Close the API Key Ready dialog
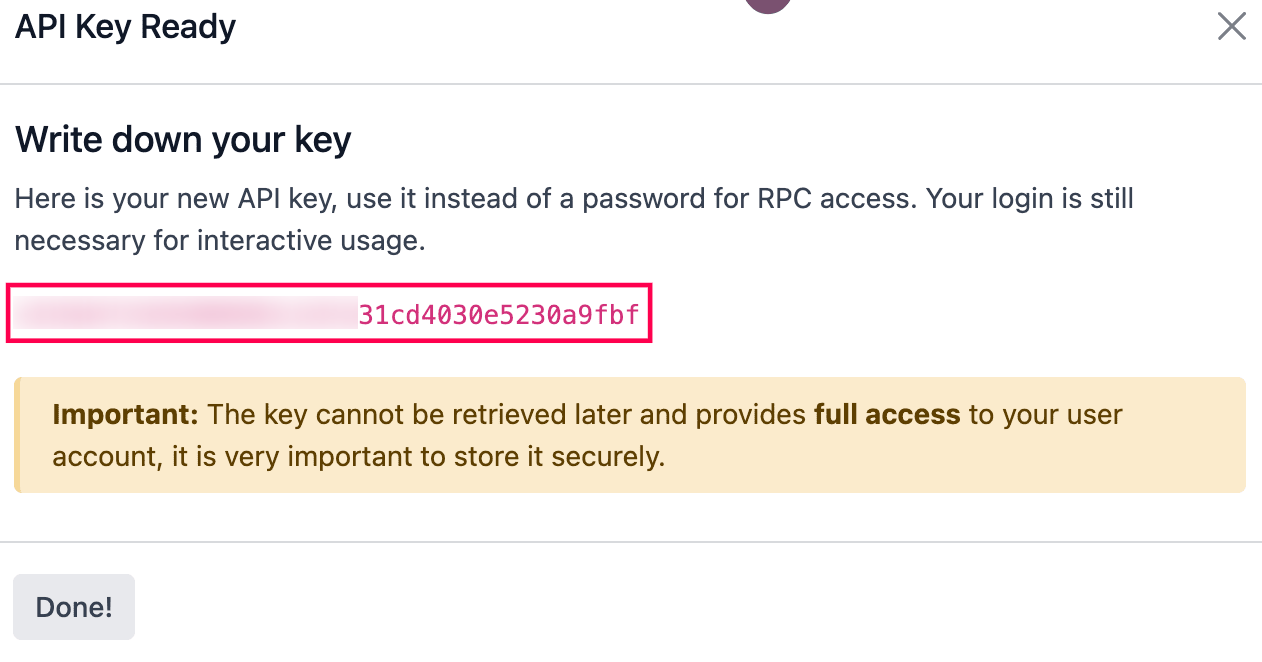The width and height of the screenshot is (1262, 662). pos(1231,27)
